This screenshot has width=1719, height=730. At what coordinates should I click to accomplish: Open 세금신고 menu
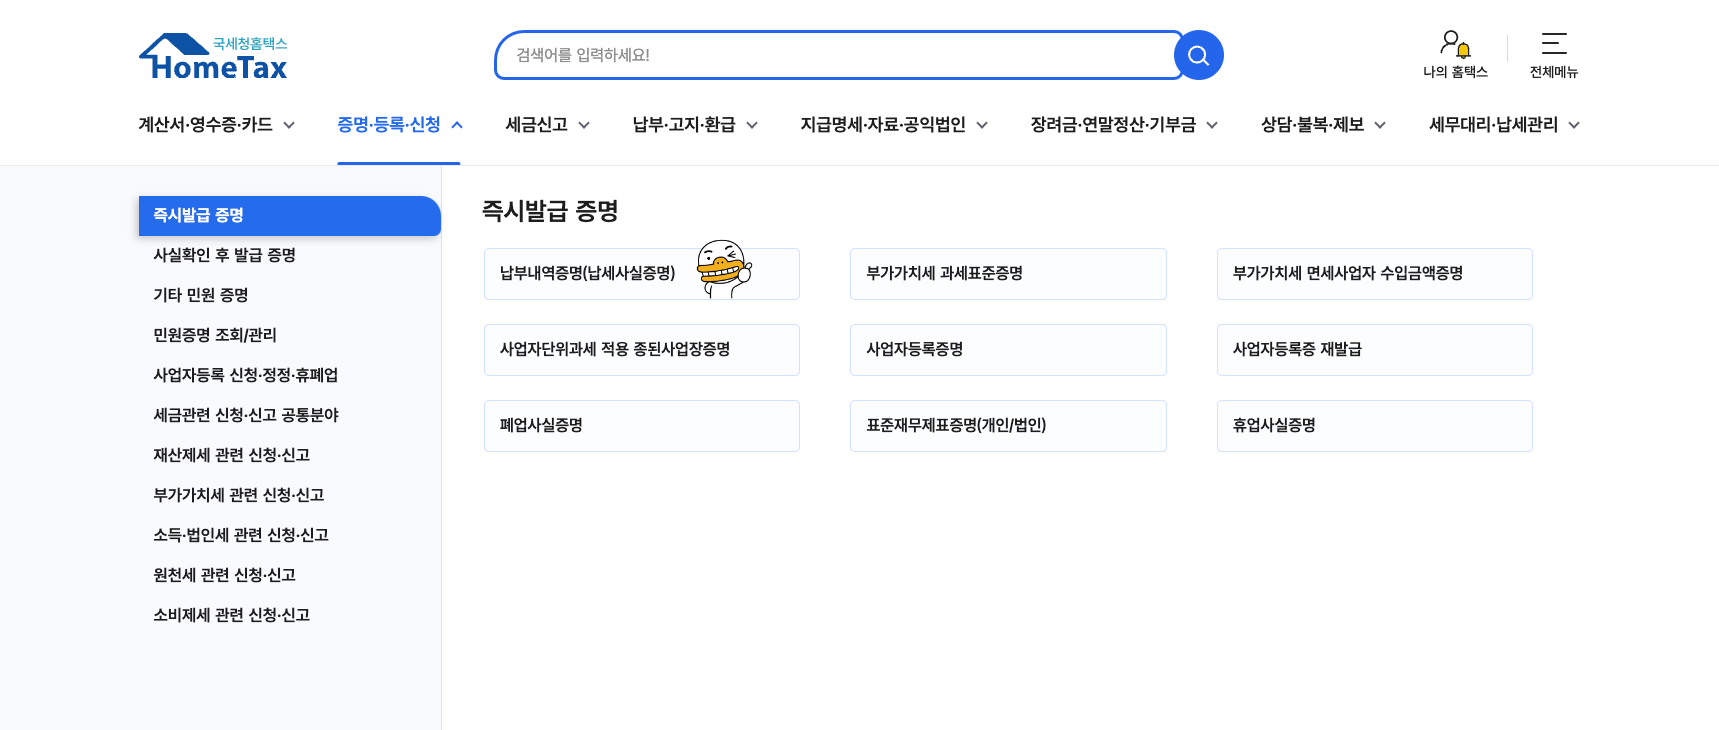[537, 125]
